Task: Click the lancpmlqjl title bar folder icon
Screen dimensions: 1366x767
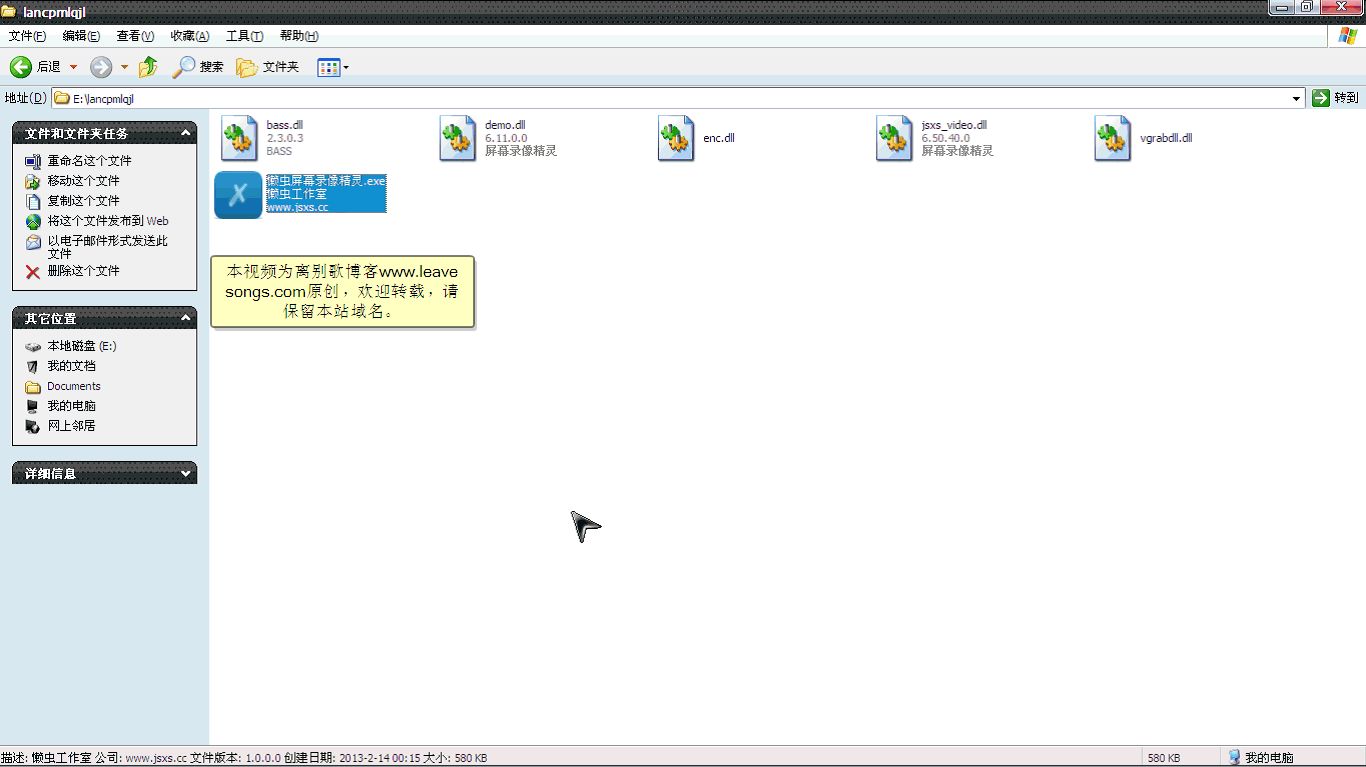Action: pos(9,12)
